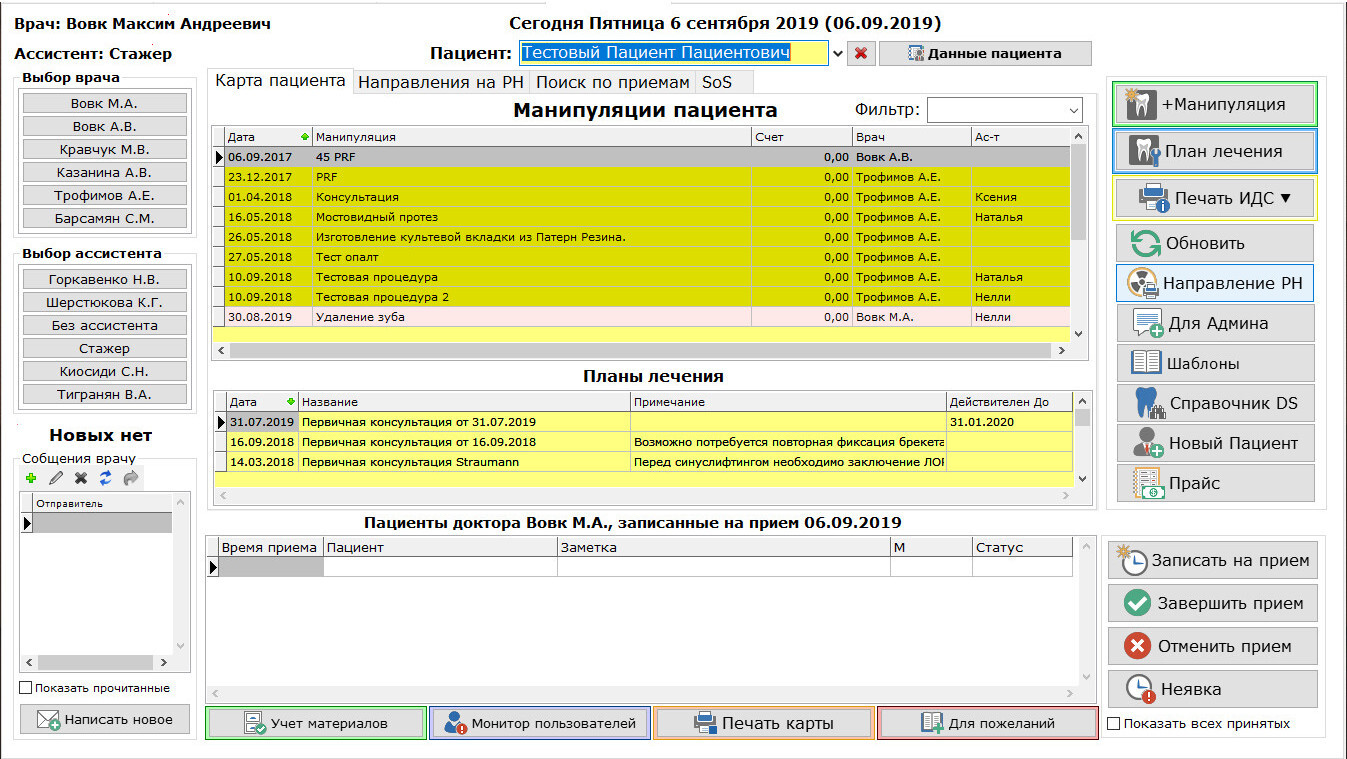Select doctor Барсамян С.М.
Viewport: 1347px width, 759px height.
[105, 218]
